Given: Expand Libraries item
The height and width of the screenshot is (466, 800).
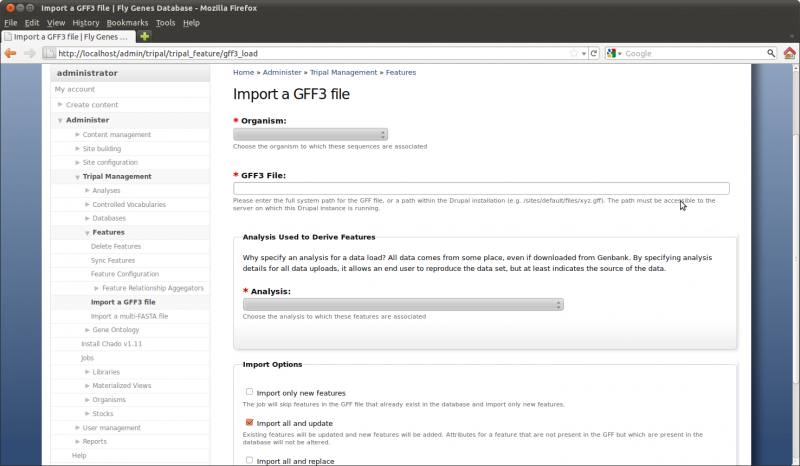Looking at the screenshot, I should [87, 372].
